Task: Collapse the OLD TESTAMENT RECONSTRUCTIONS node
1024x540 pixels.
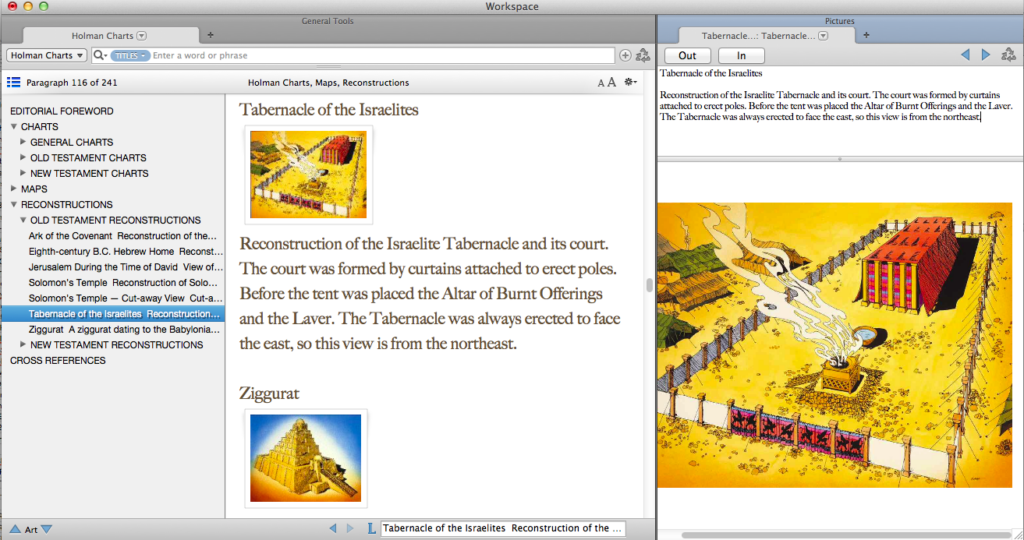Action: (x=24, y=220)
